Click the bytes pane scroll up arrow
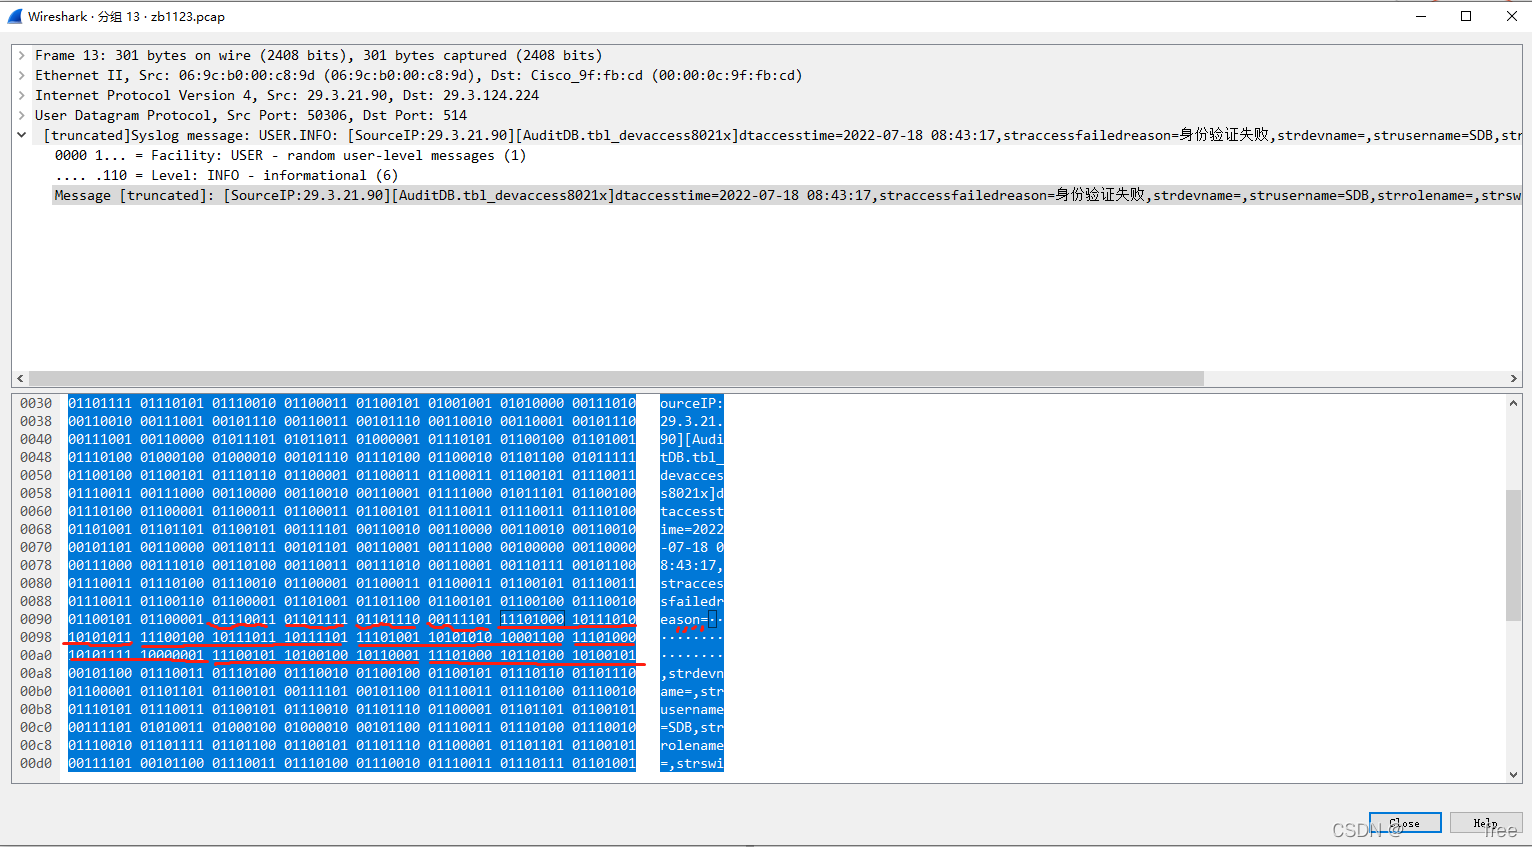Screen dimensions: 1532x847 pyautogui.click(x=1513, y=403)
